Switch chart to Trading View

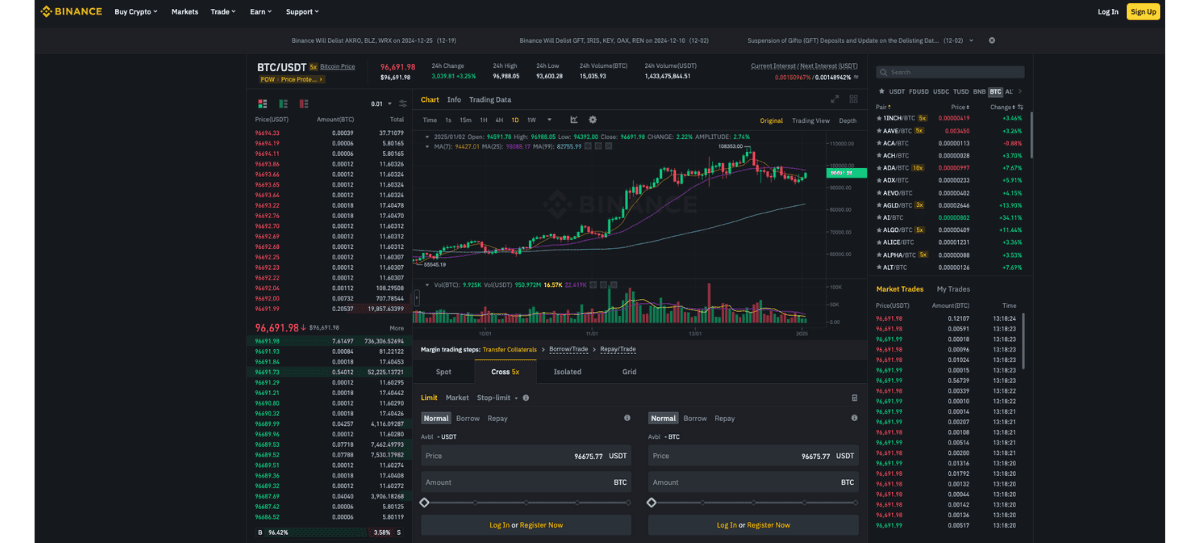(811, 120)
